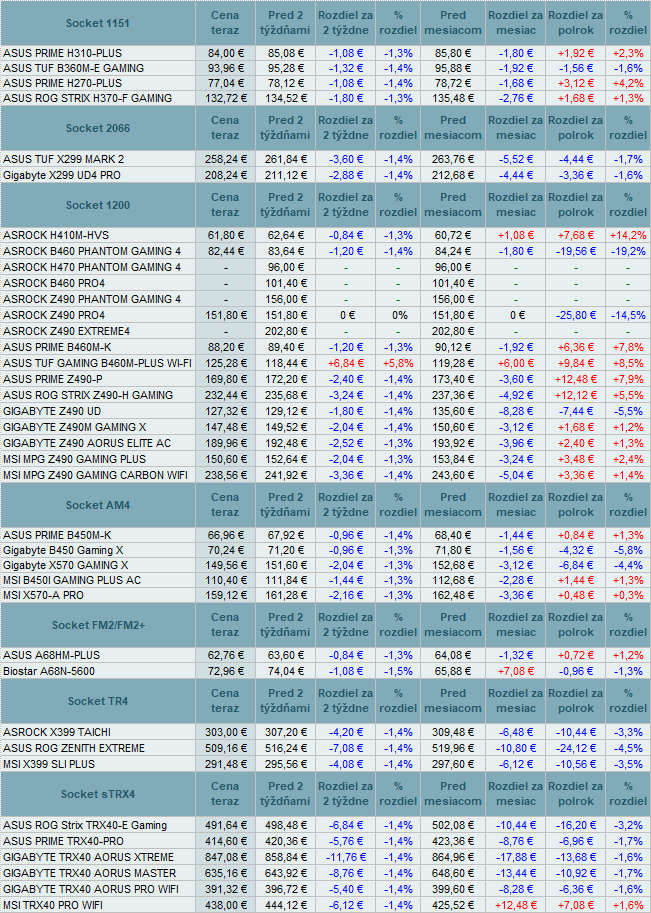
Task: Click GIGABYTE TRX40 AORUS MASTER name
Action: (90, 873)
